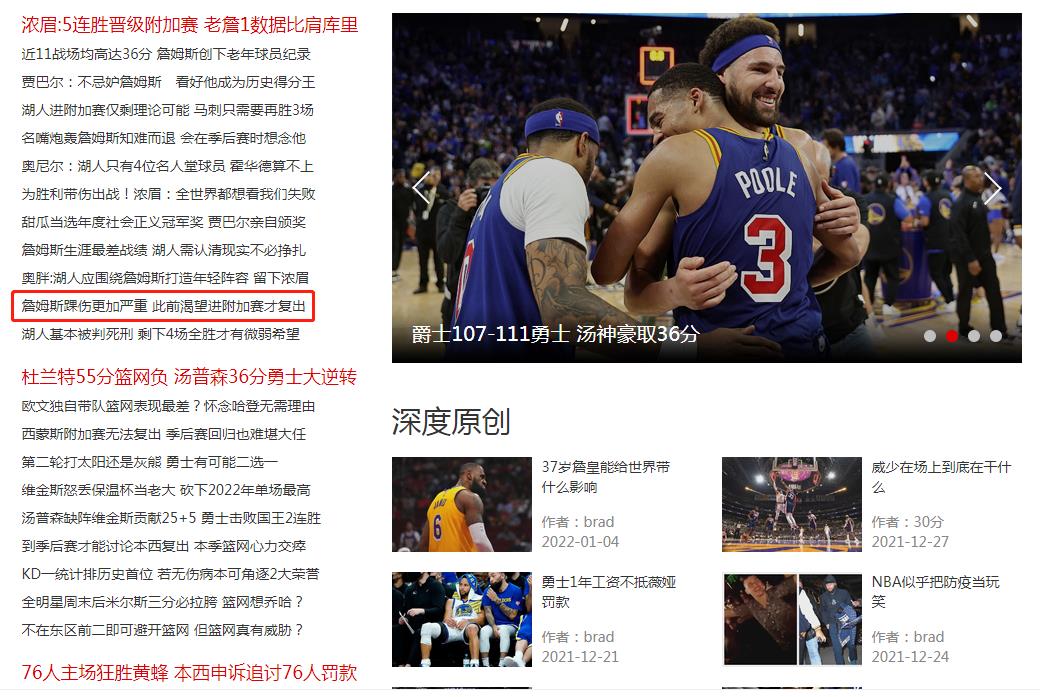Select the active red carousel dot
The width and height of the screenshot is (1040, 697).
952,336
